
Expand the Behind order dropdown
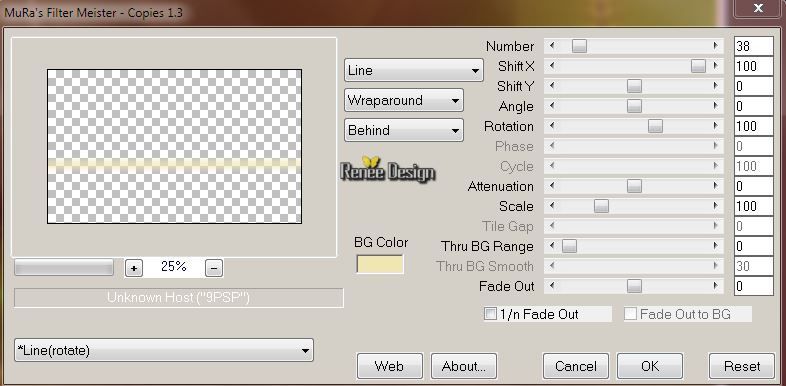point(404,130)
